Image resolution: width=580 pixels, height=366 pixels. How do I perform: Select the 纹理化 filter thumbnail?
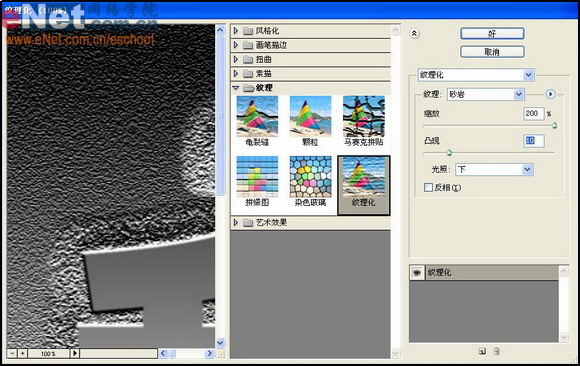click(x=364, y=185)
